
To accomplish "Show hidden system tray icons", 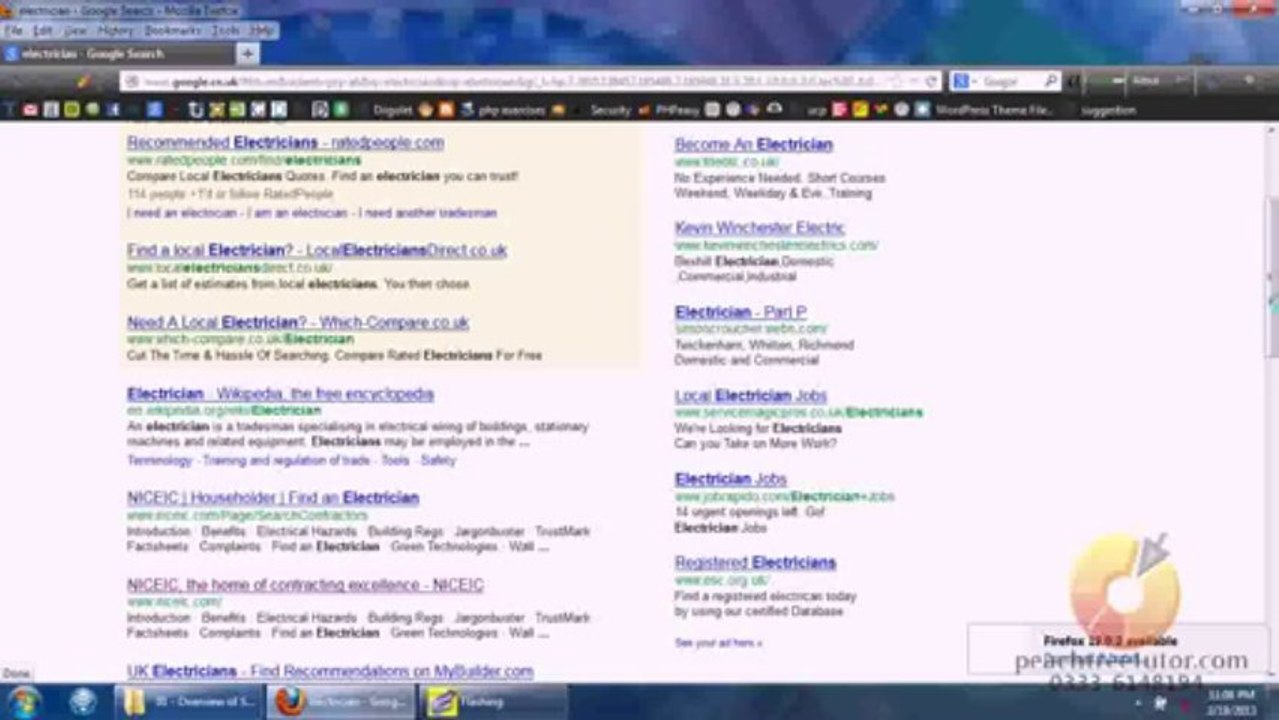I will [x=1140, y=703].
